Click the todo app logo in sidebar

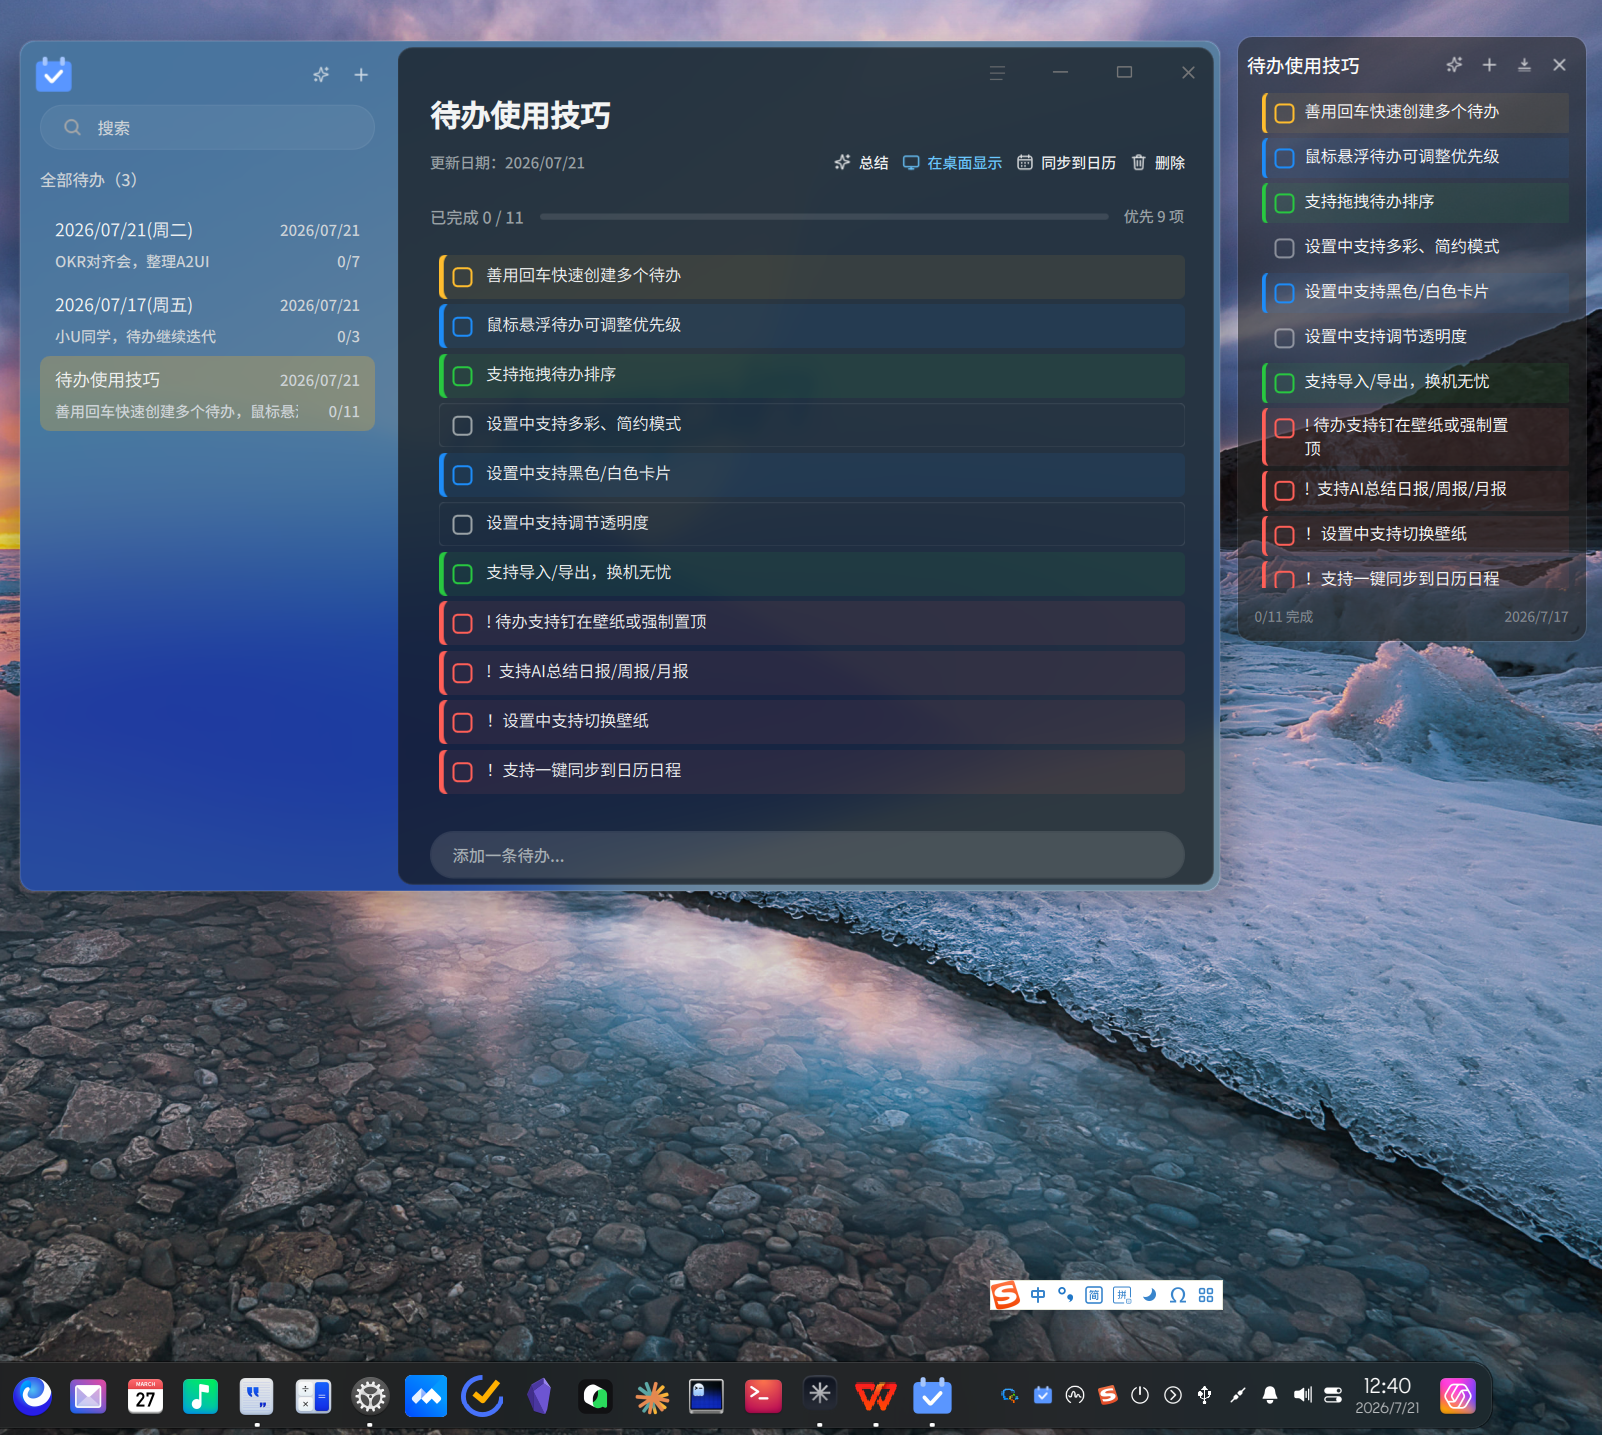click(x=54, y=74)
